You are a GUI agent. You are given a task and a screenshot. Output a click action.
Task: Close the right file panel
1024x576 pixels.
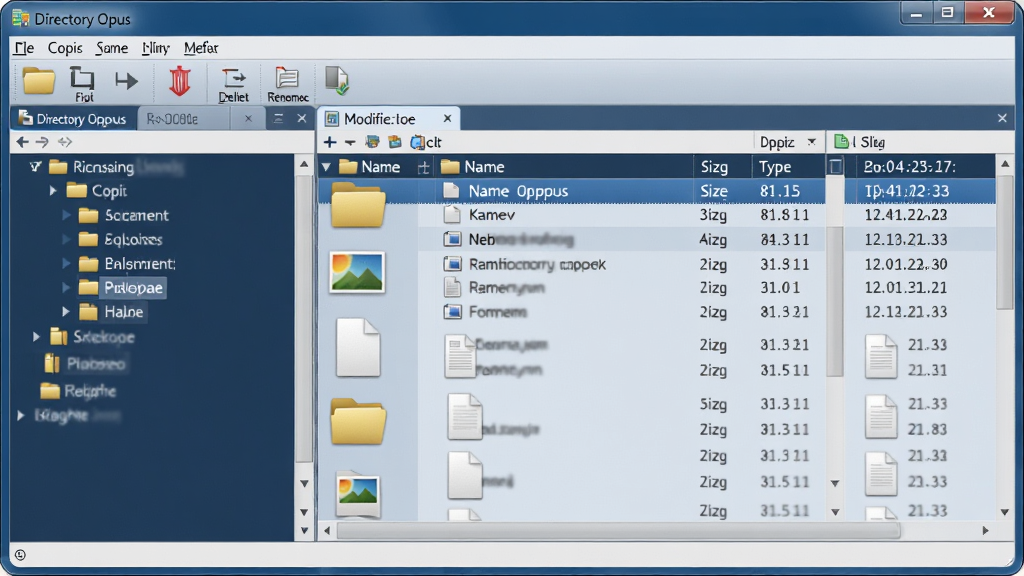1002,118
